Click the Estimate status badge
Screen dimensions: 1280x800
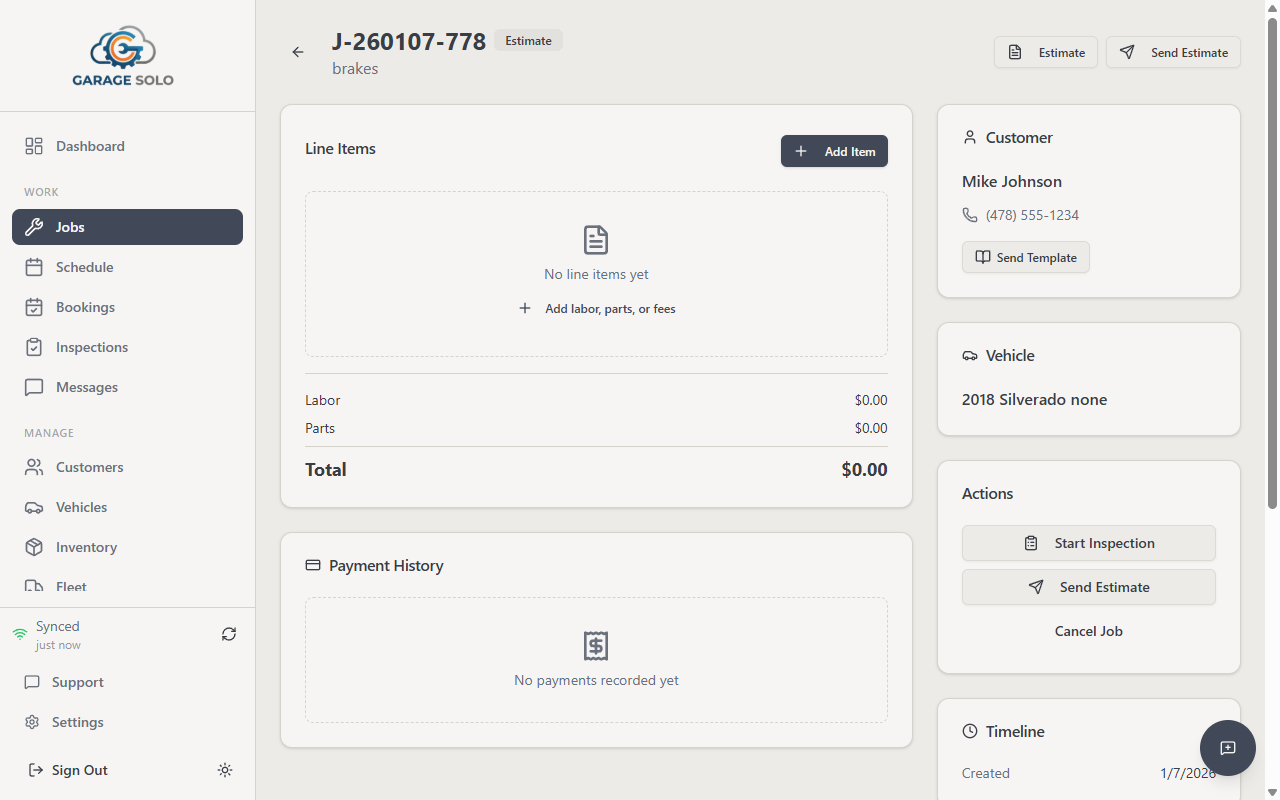(528, 41)
